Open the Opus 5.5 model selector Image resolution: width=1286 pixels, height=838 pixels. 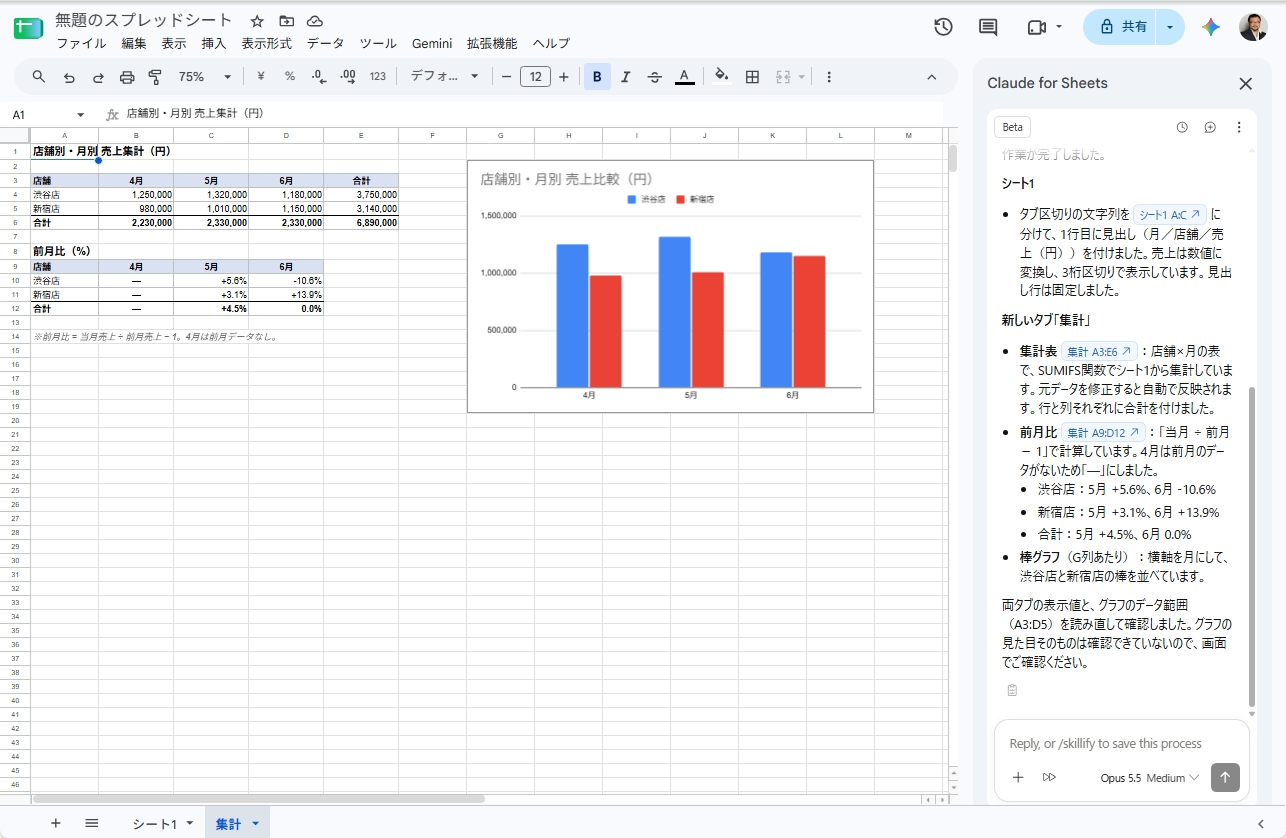click(1149, 777)
